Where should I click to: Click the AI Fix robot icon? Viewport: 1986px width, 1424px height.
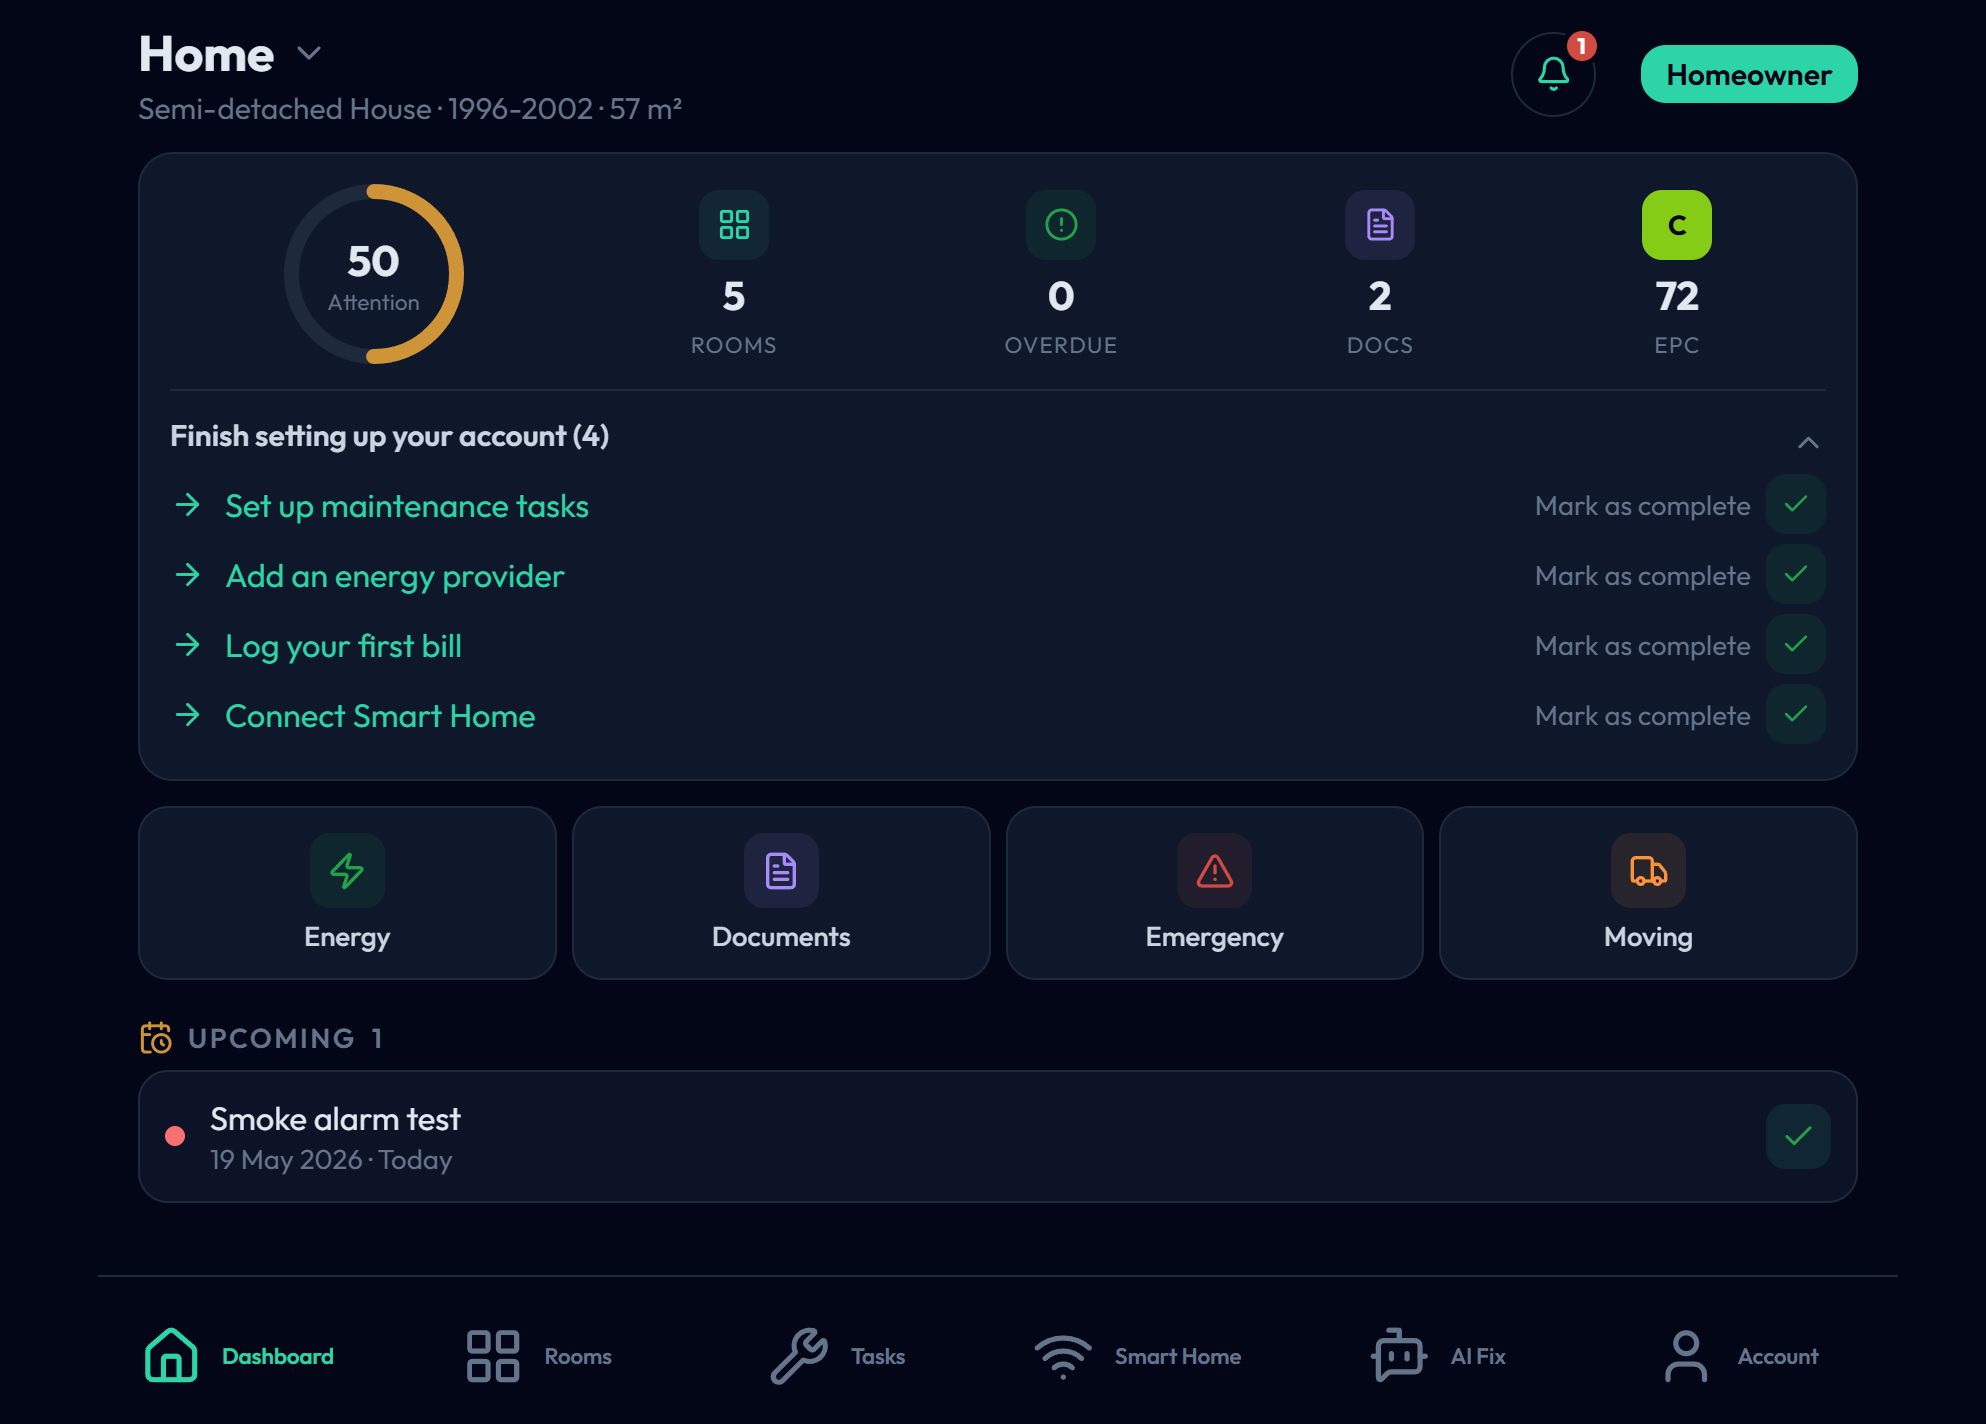pos(1399,1355)
